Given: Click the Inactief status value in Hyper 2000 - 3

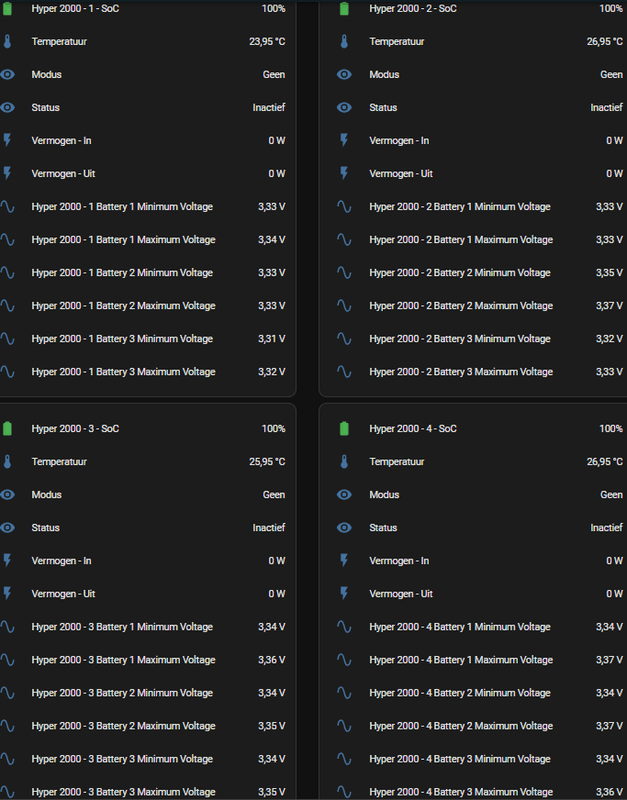Looking at the screenshot, I should coord(268,528).
